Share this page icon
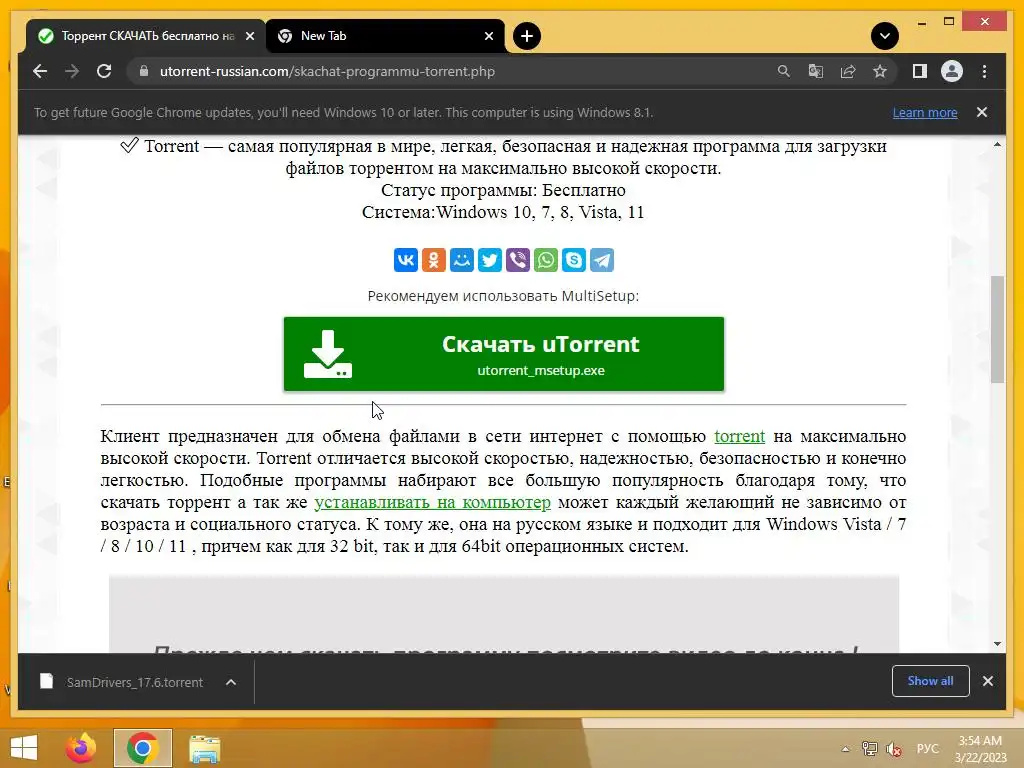Viewport: 1024px width, 768px height. [x=848, y=71]
